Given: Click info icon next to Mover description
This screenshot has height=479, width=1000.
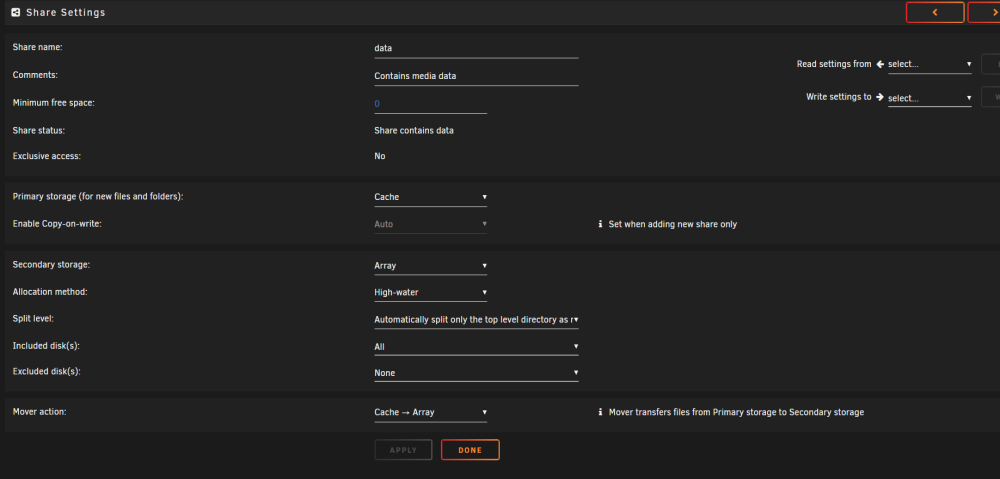Looking at the screenshot, I should 600,413.
